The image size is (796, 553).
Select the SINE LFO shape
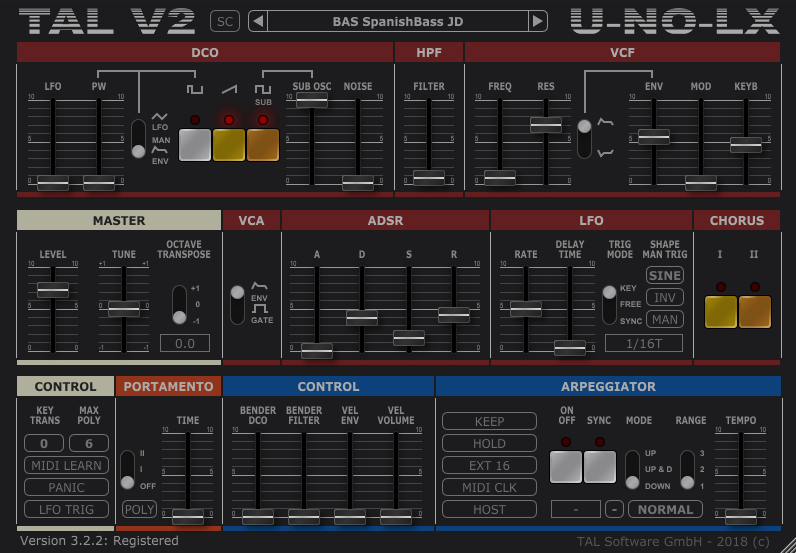click(664, 276)
